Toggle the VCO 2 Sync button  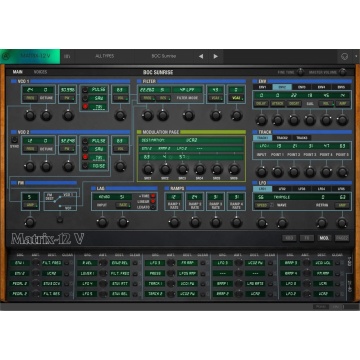click(x=14, y=140)
